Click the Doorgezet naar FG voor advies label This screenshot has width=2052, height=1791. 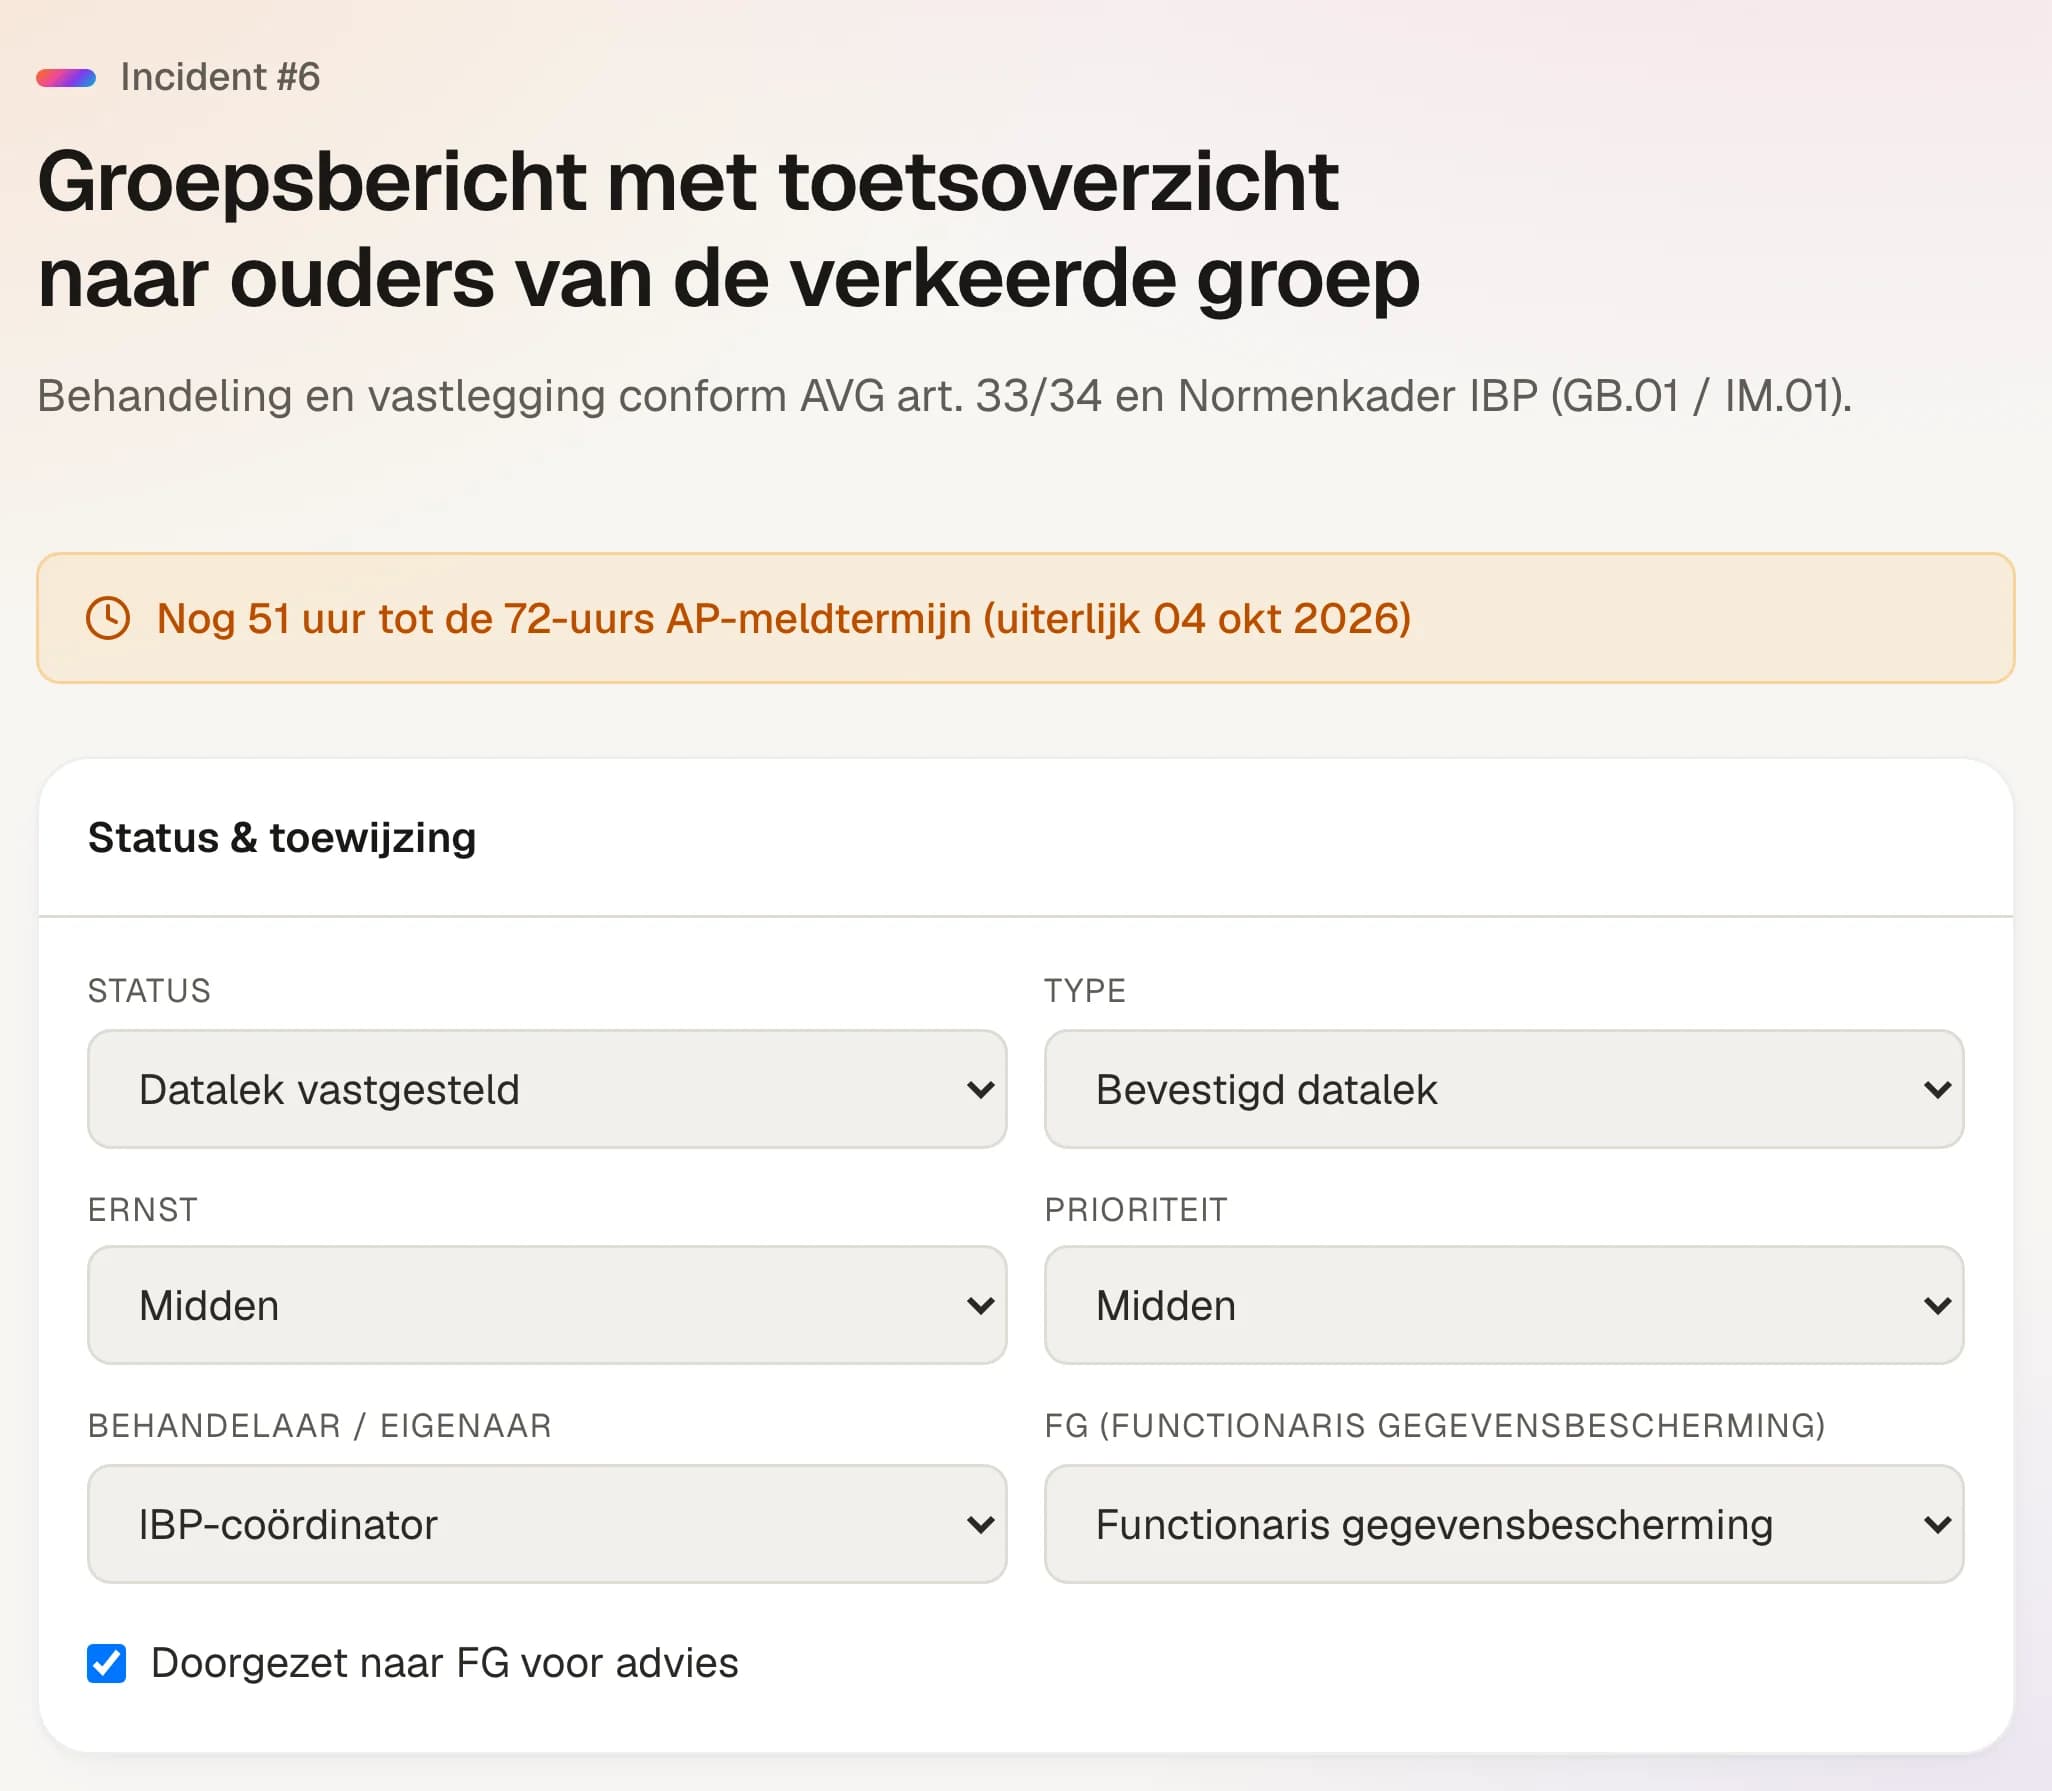(444, 1664)
